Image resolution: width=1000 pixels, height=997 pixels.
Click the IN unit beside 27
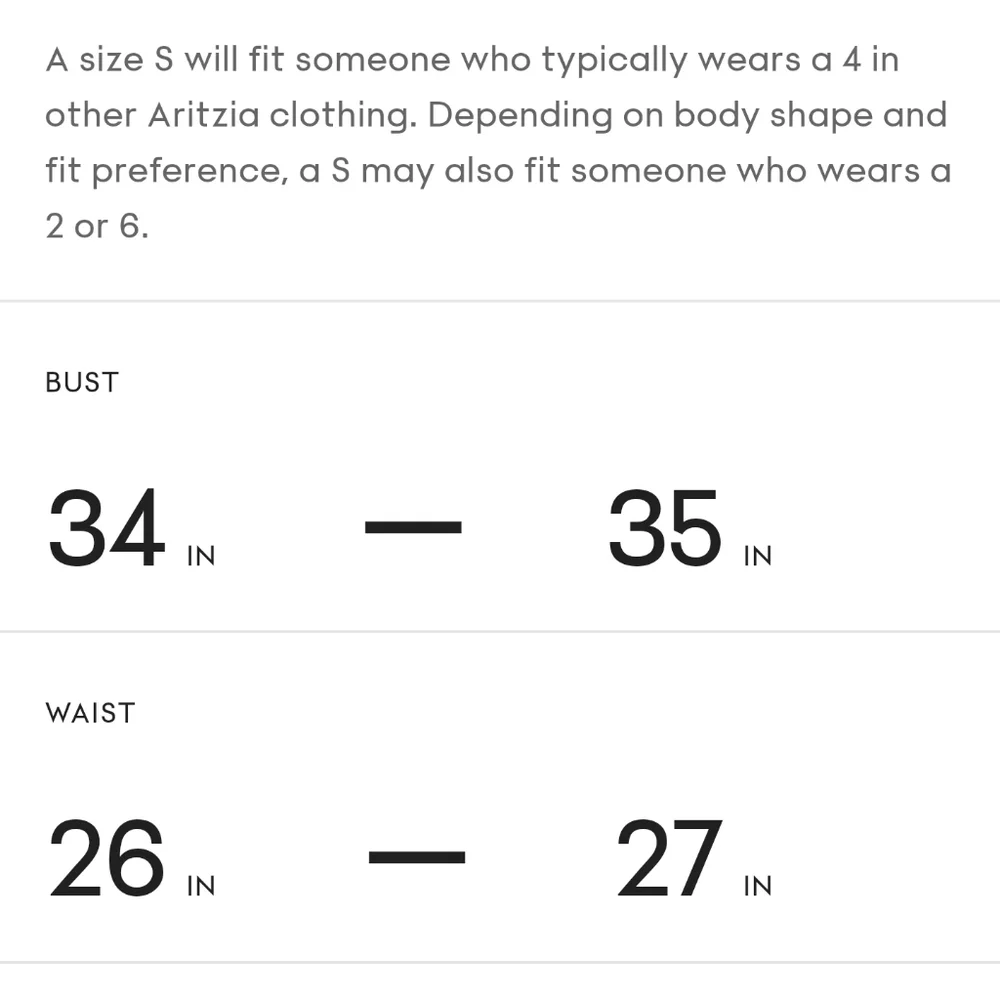758,887
